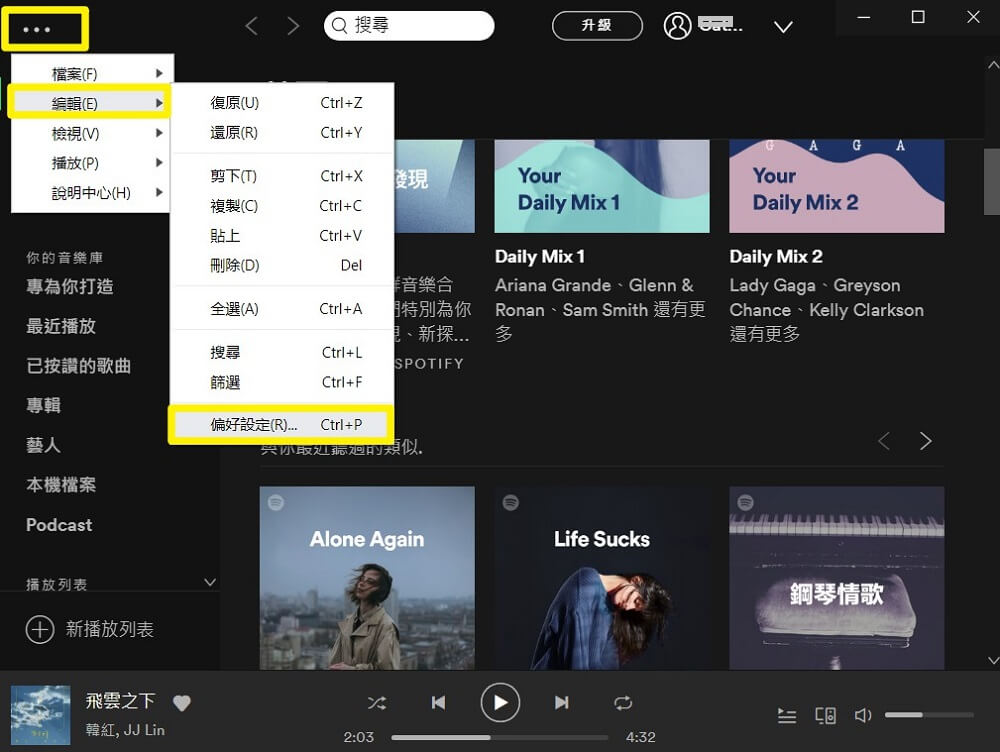This screenshot has height=752, width=1000.
Task: Mute with the speaker icon
Action: tap(863, 716)
